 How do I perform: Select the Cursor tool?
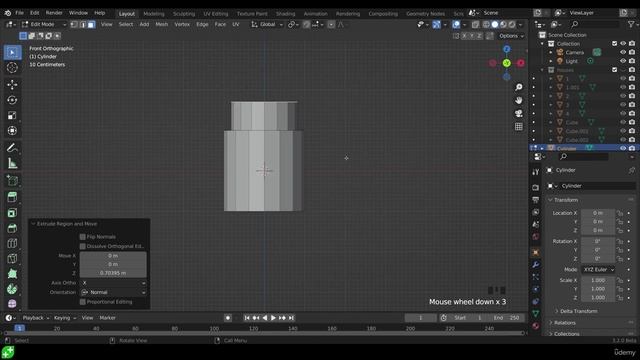click(12, 68)
